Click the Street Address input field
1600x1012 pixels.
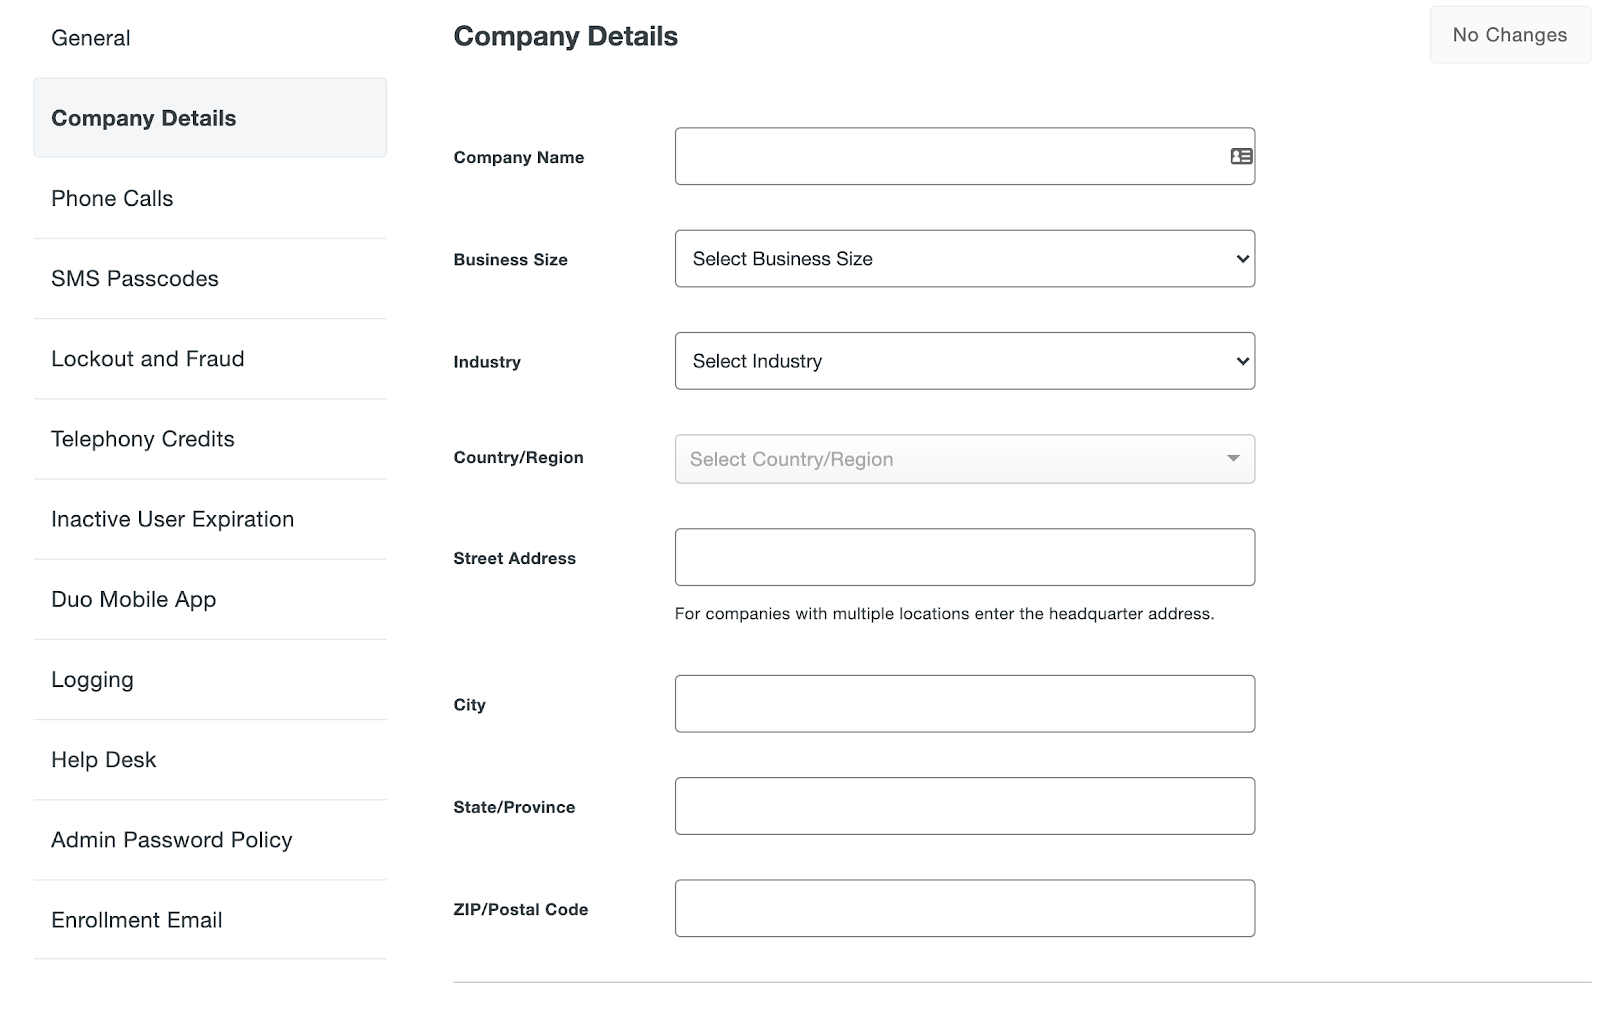click(x=963, y=556)
